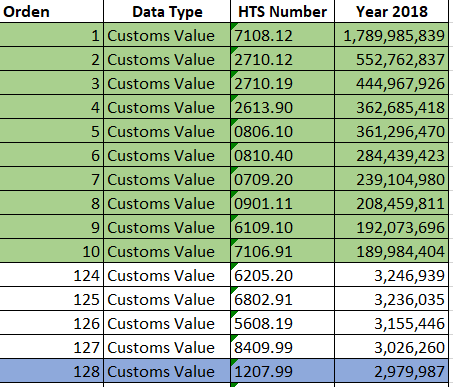Click Orden cell with value 3
Image resolution: width=453 pixels, height=387 pixels.
tap(51, 83)
